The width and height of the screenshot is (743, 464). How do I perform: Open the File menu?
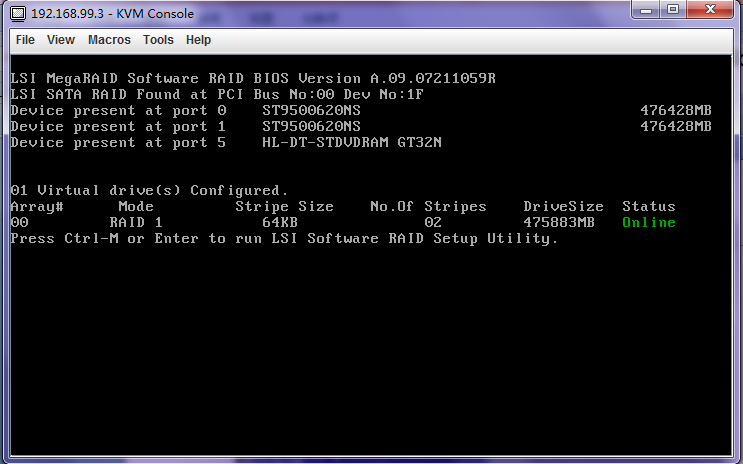pos(25,40)
